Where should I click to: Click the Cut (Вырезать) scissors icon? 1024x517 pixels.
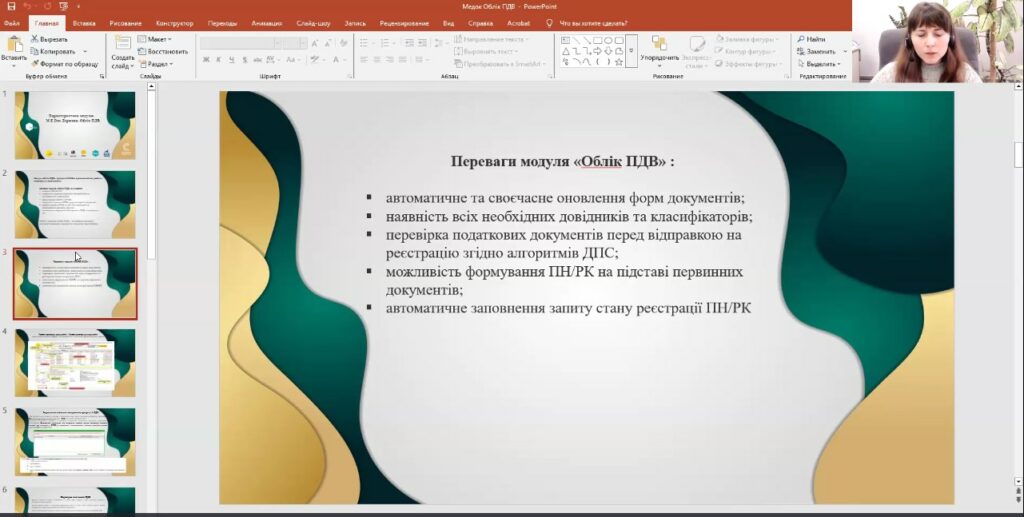(x=35, y=39)
